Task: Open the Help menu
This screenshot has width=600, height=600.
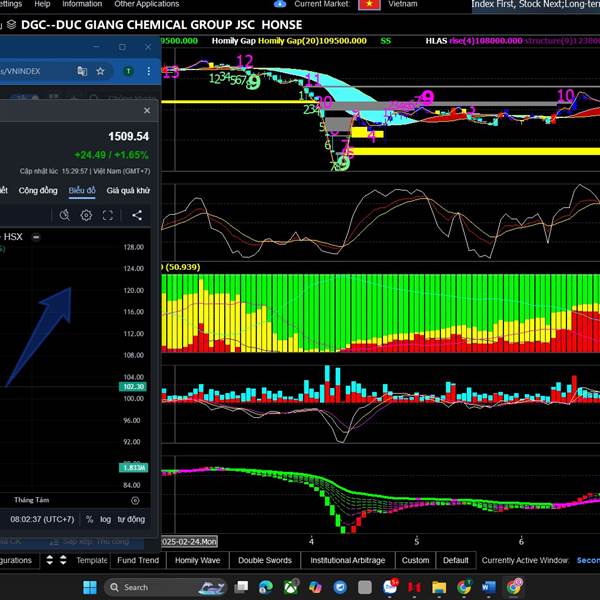Action: click(42, 4)
